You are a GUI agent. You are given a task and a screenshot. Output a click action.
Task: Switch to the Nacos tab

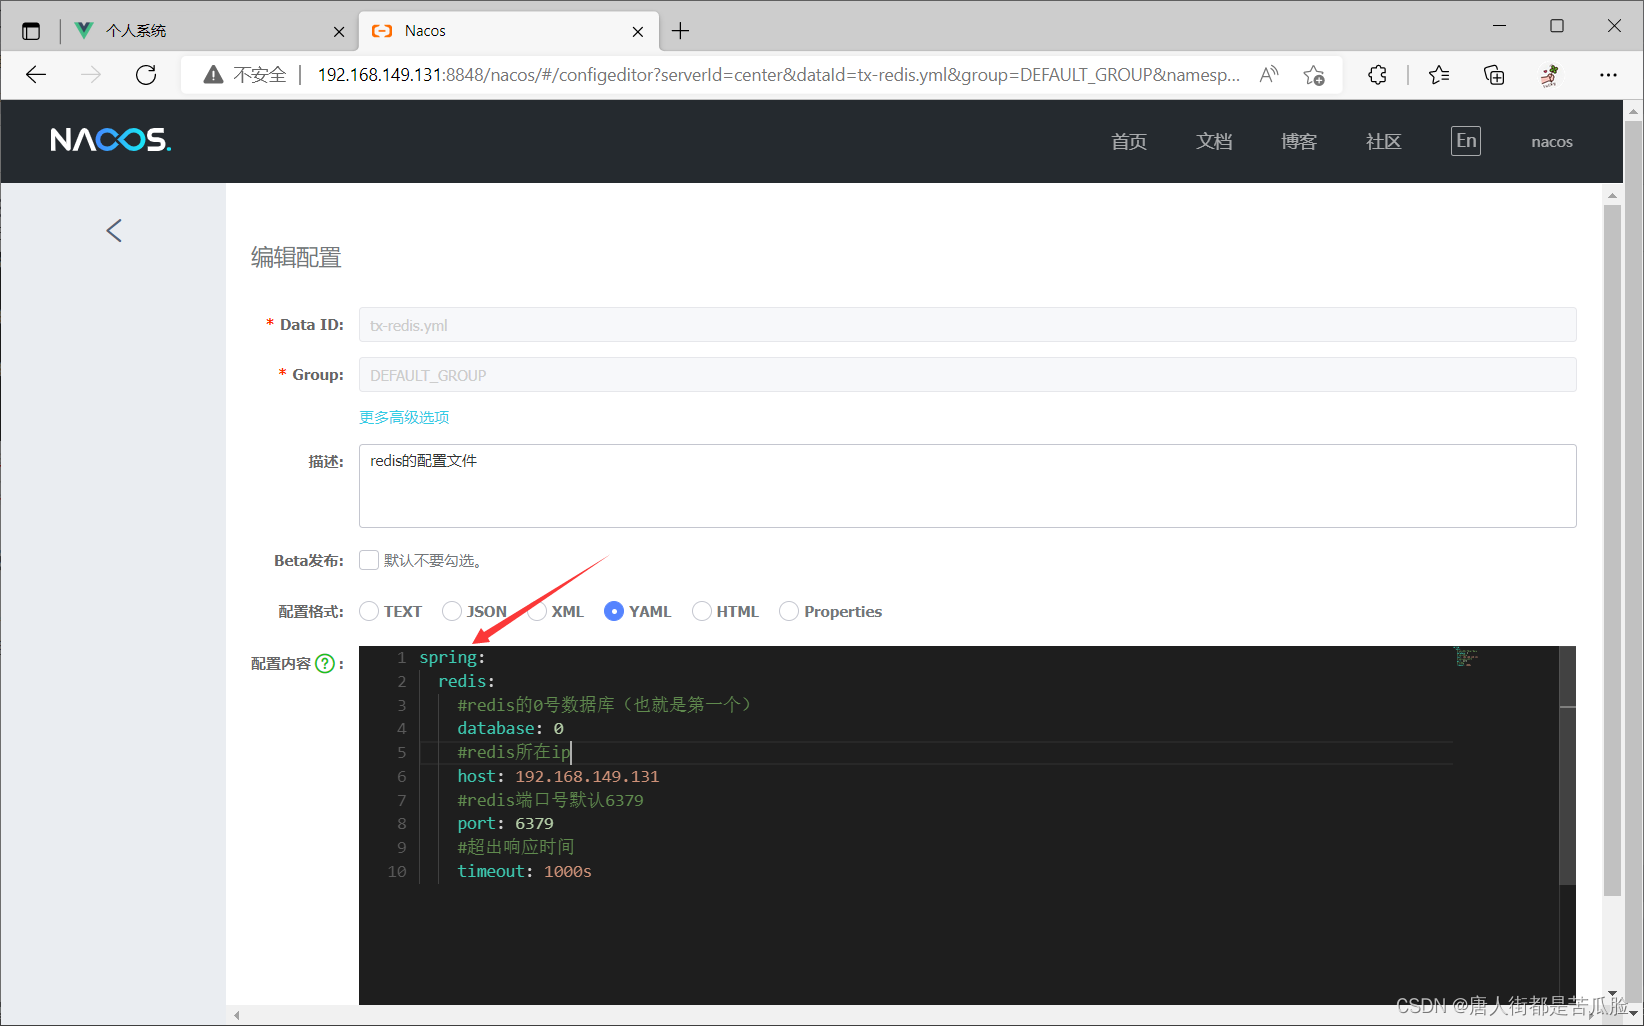pyautogui.click(x=508, y=31)
